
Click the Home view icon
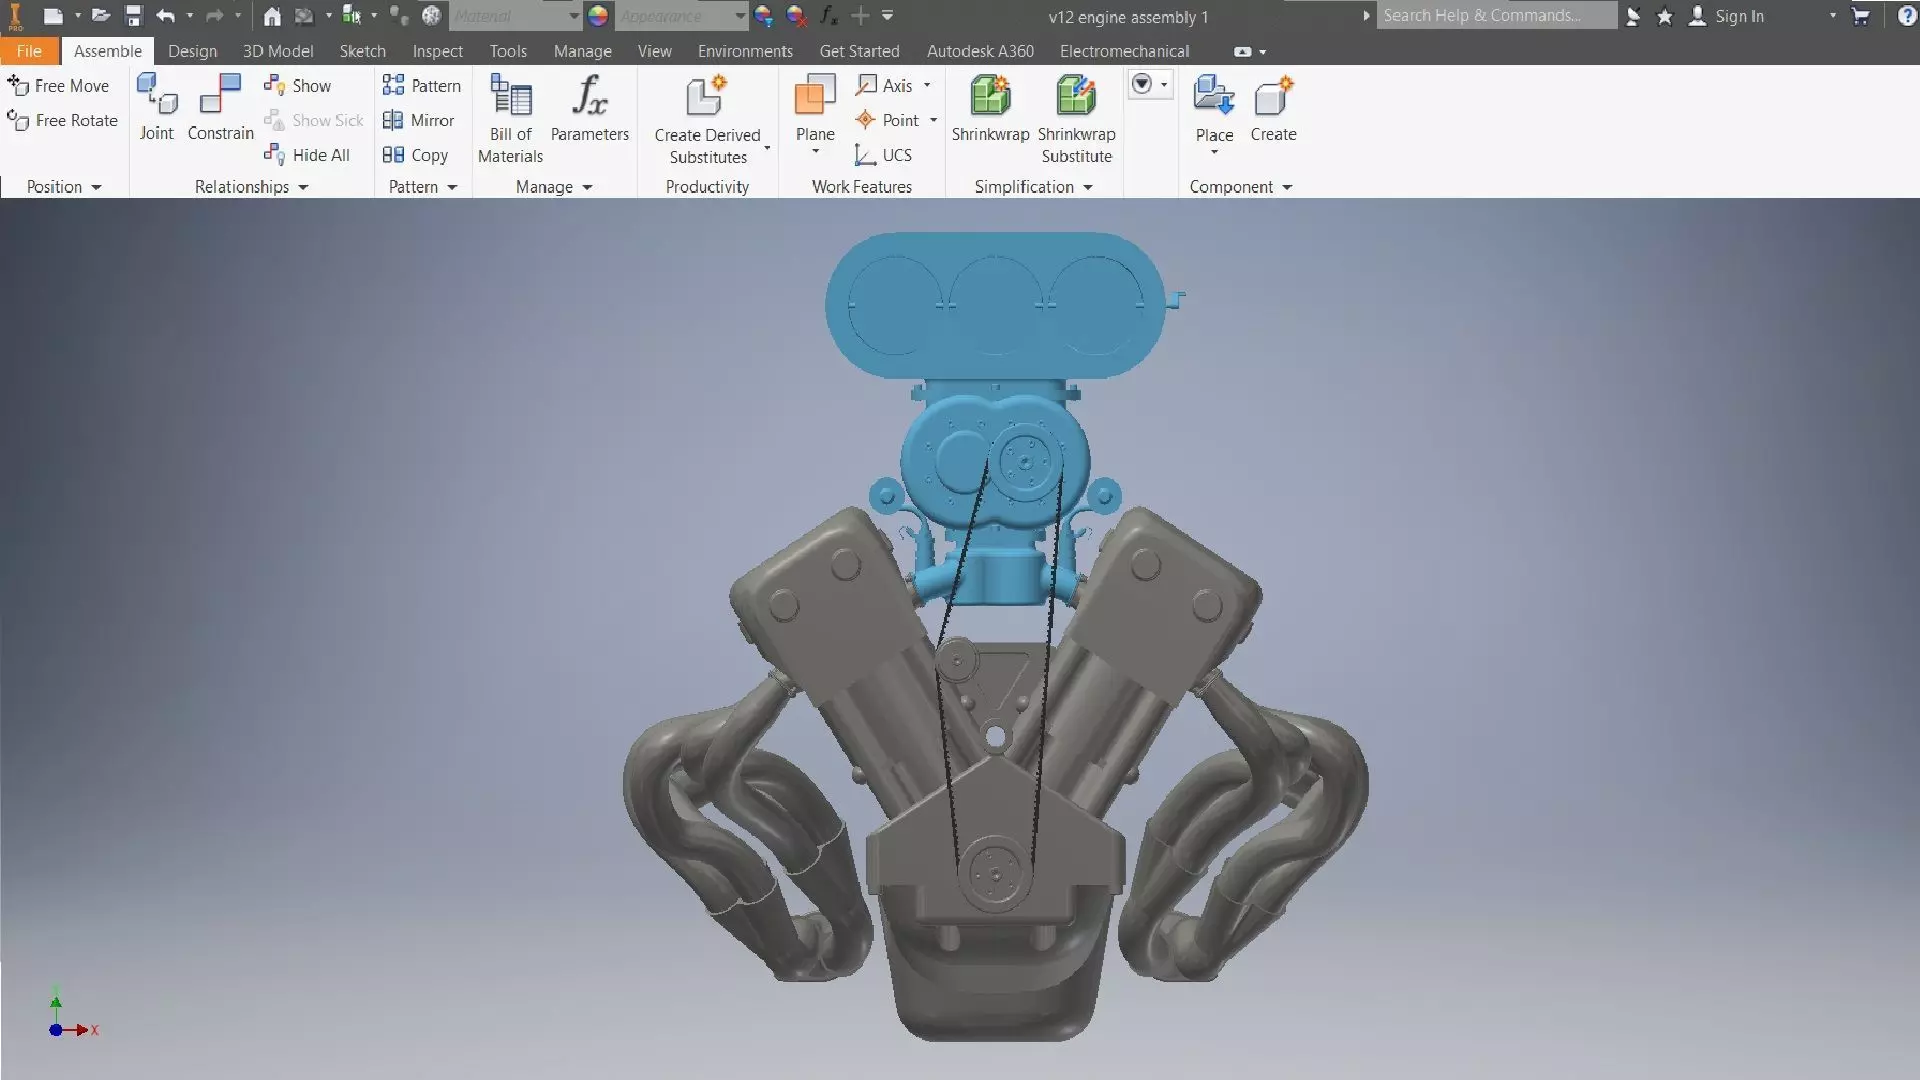pyautogui.click(x=272, y=16)
